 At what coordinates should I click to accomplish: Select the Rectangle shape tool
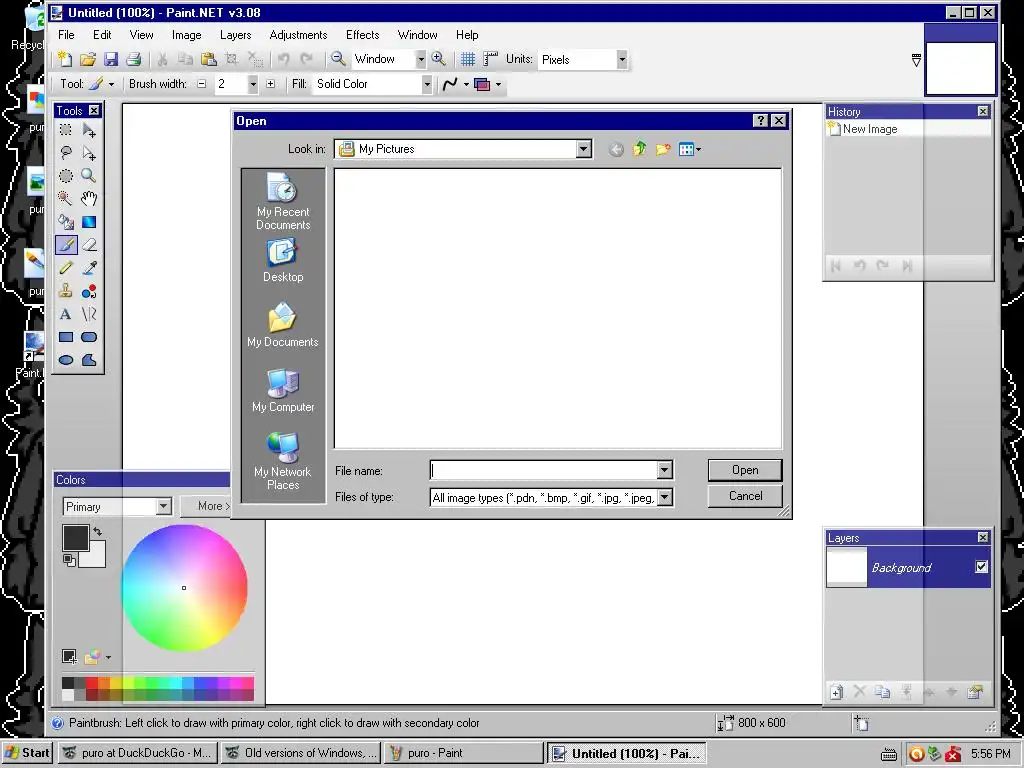click(x=66, y=337)
